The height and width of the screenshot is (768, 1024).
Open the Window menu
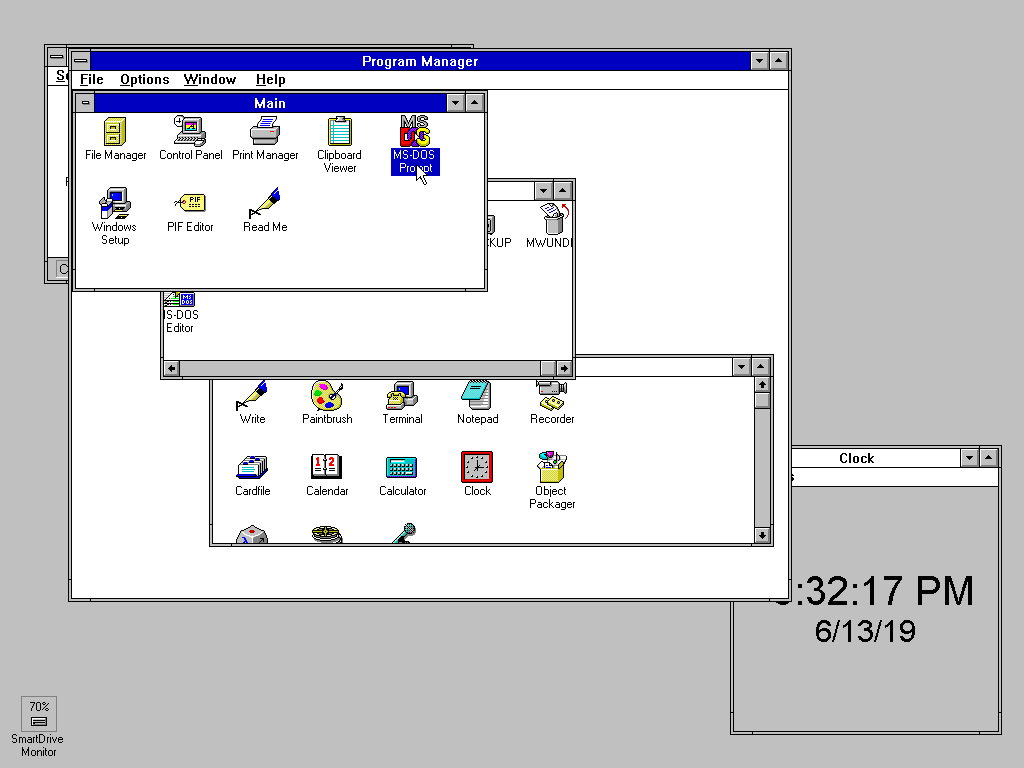[x=210, y=80]
